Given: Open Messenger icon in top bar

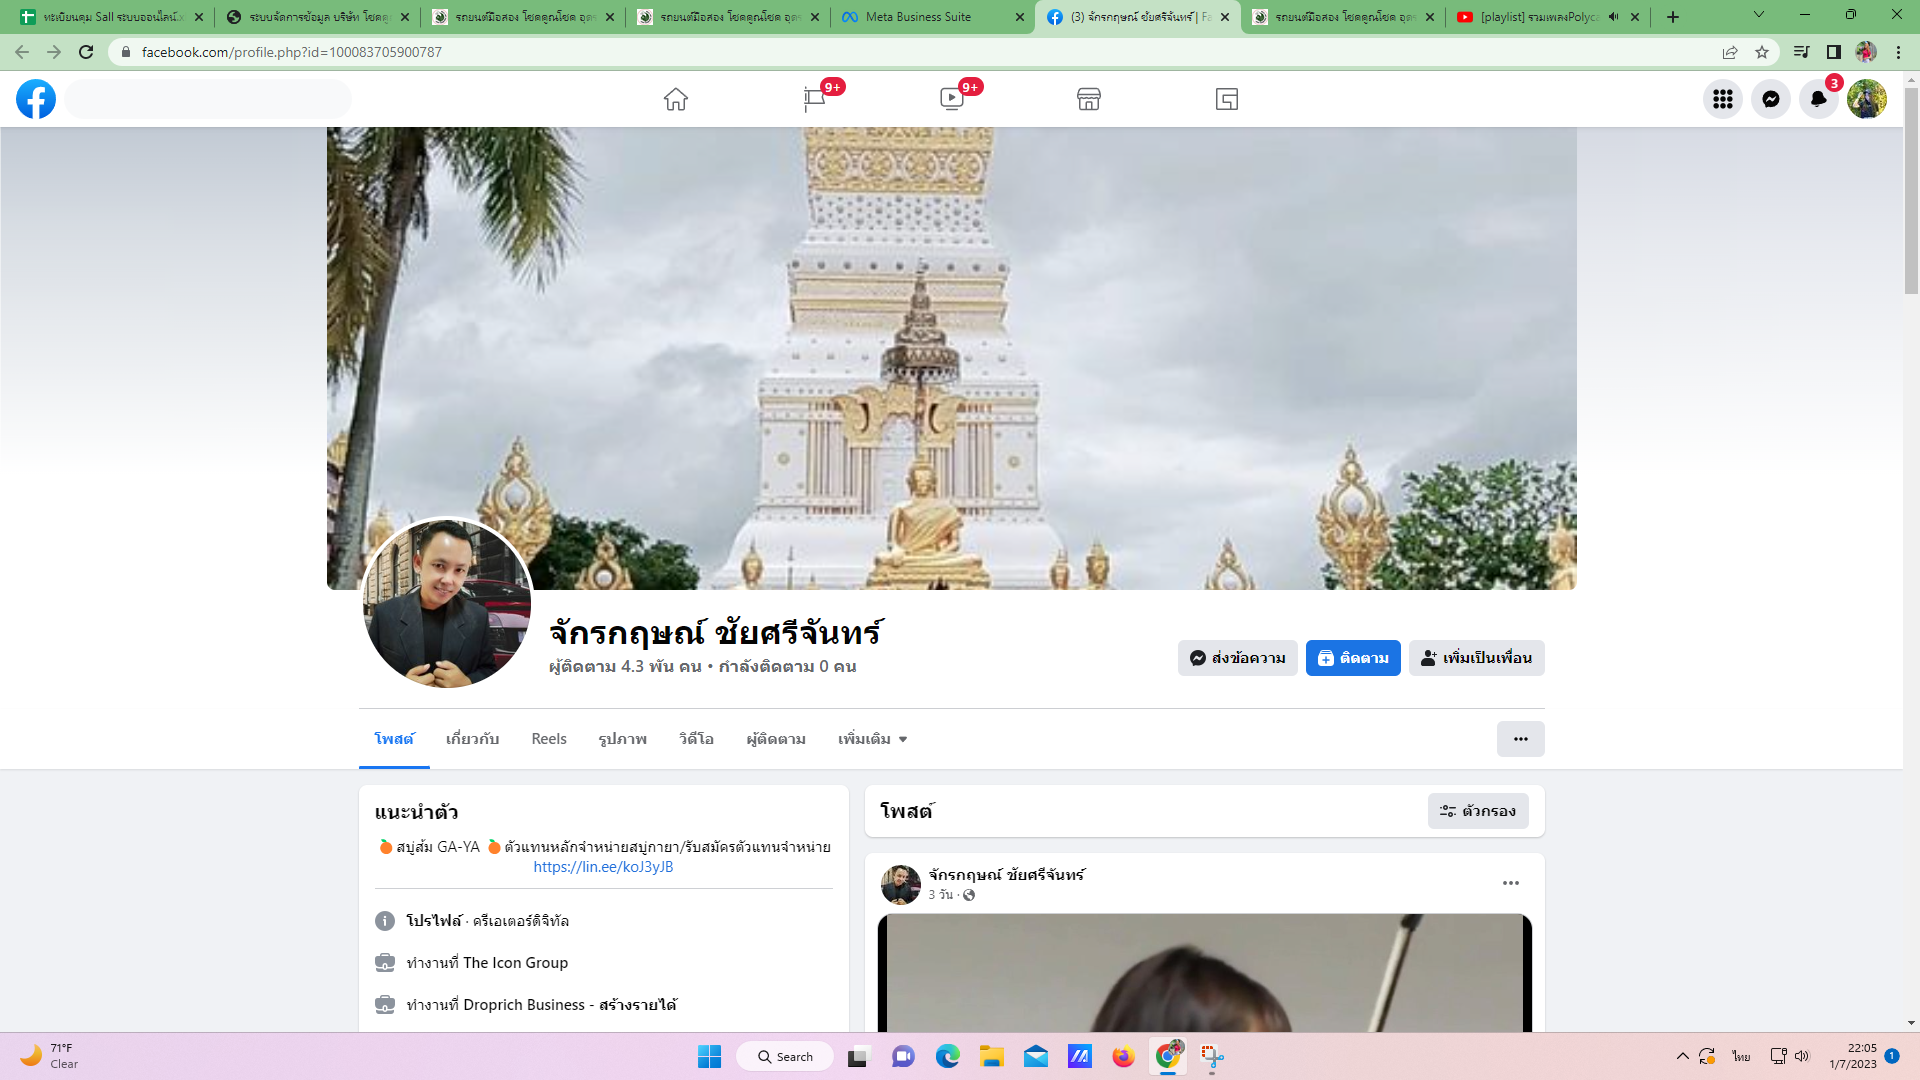Looking at the screenshot, I should click(1770, 99).
